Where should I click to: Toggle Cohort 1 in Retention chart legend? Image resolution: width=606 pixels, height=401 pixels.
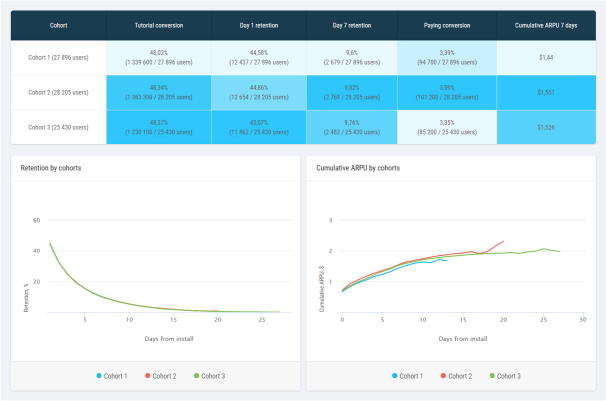(x=114, y=376)
